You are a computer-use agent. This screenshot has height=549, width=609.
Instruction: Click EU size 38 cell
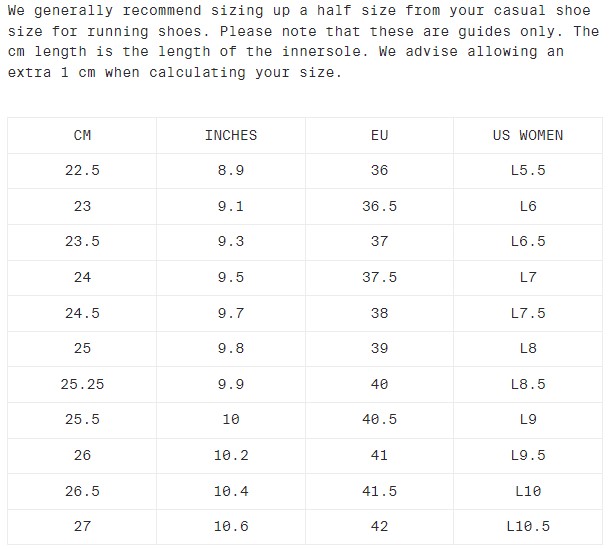click(x=379, y=313)
